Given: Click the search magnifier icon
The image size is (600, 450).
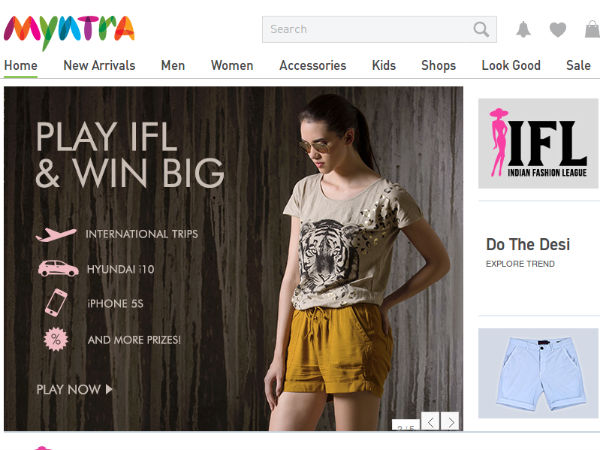Looking at the screenshot, I should coord(482,29).
